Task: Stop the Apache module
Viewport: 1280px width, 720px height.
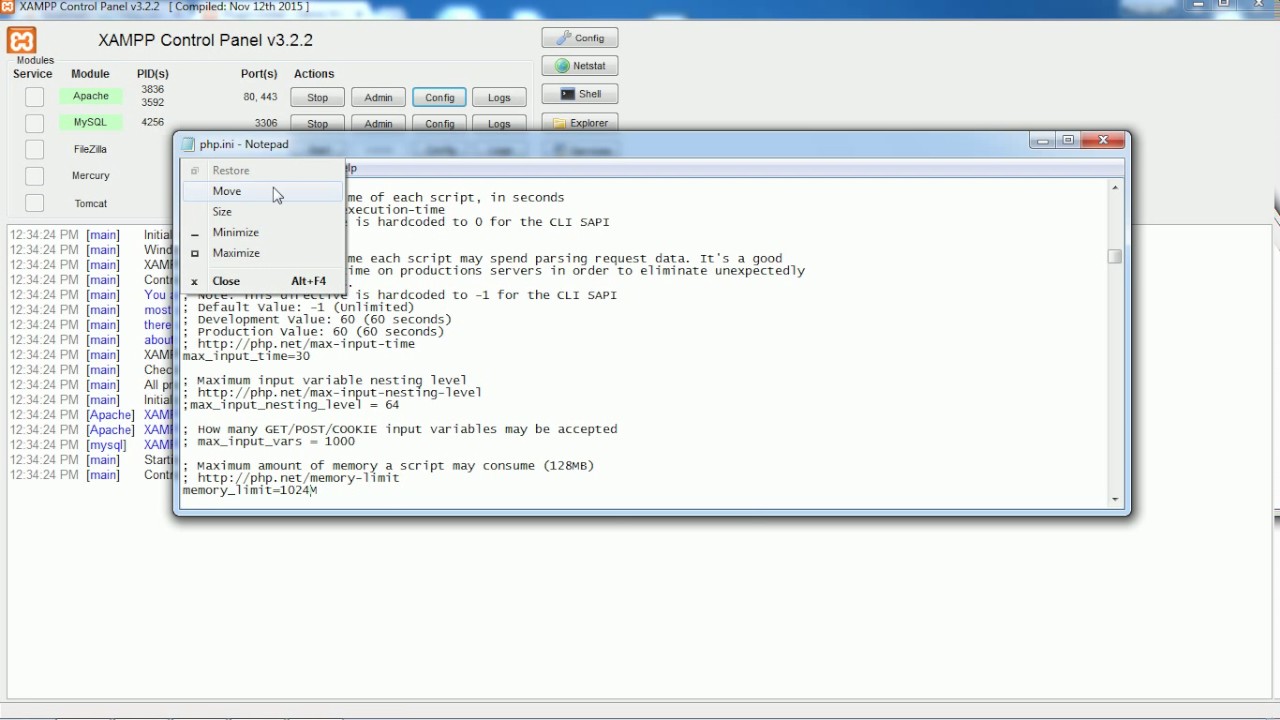Action: coord(318,97)
